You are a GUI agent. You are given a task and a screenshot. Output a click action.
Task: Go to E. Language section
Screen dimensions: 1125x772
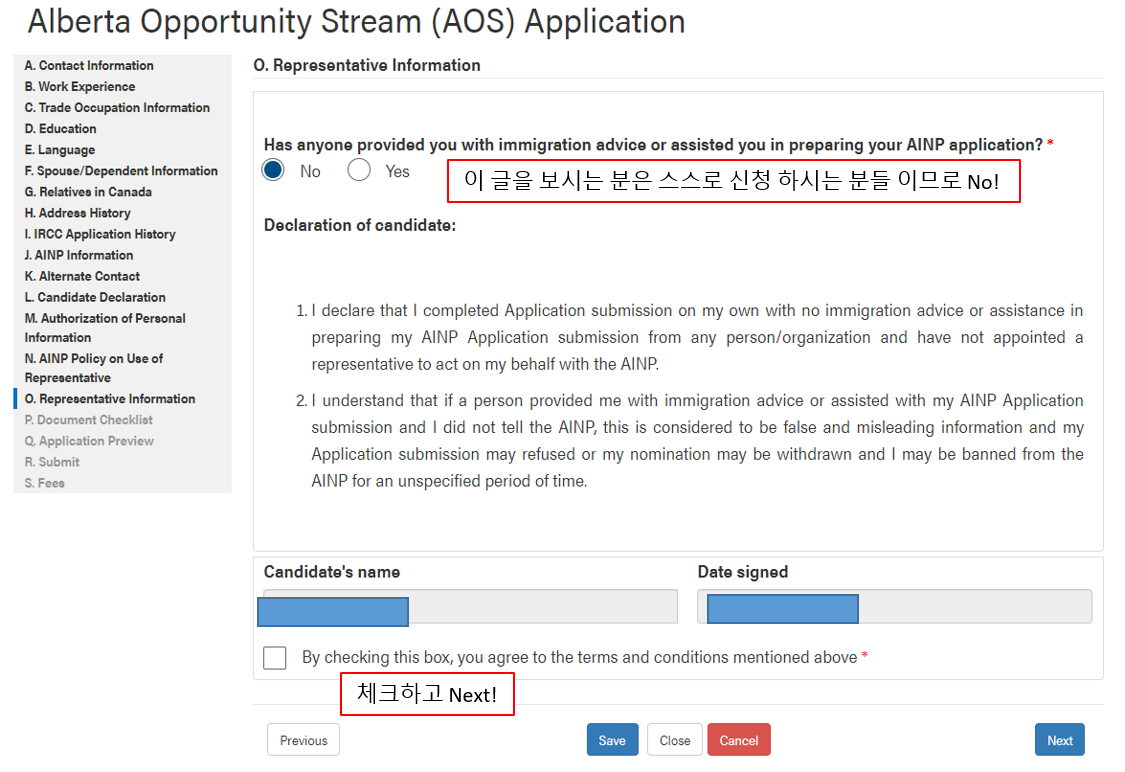click(60, 150)
